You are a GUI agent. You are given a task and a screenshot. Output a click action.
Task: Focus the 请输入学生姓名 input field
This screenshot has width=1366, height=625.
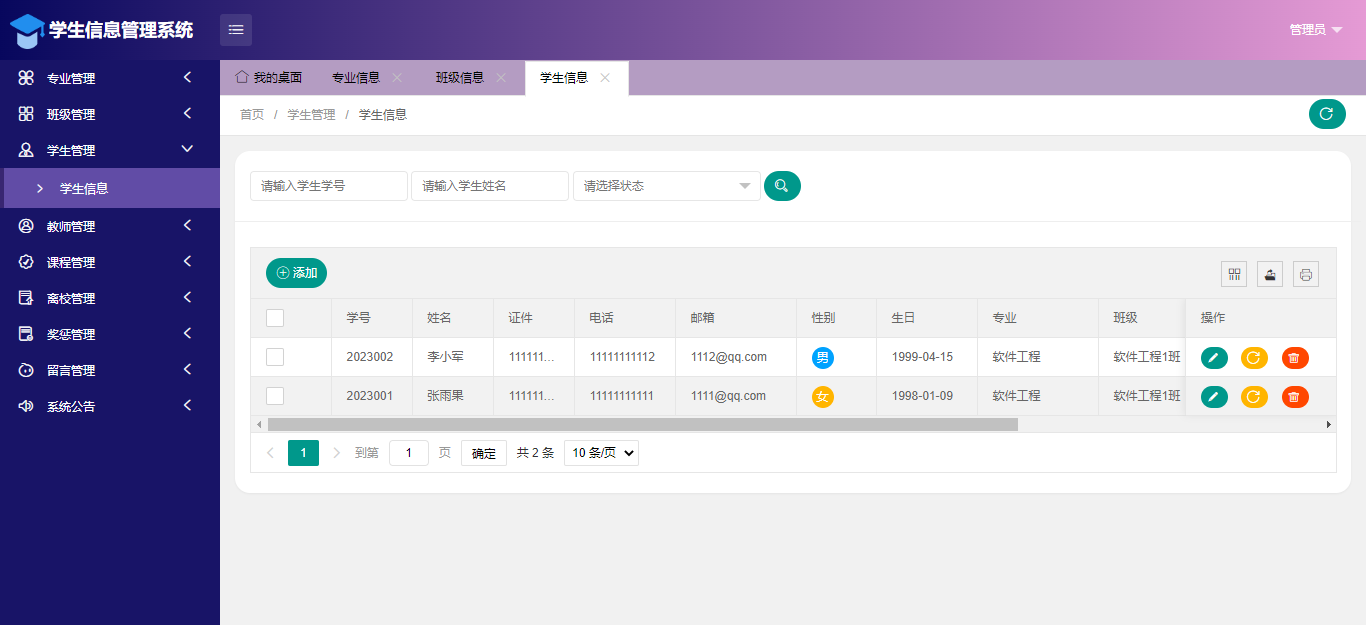[x=490, y=186]
